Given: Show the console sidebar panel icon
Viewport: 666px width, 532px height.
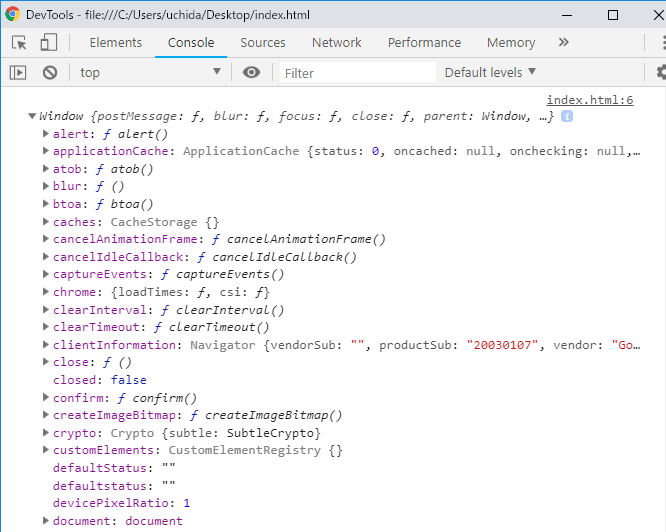Looking at the screenshot, I should [18, 73].
